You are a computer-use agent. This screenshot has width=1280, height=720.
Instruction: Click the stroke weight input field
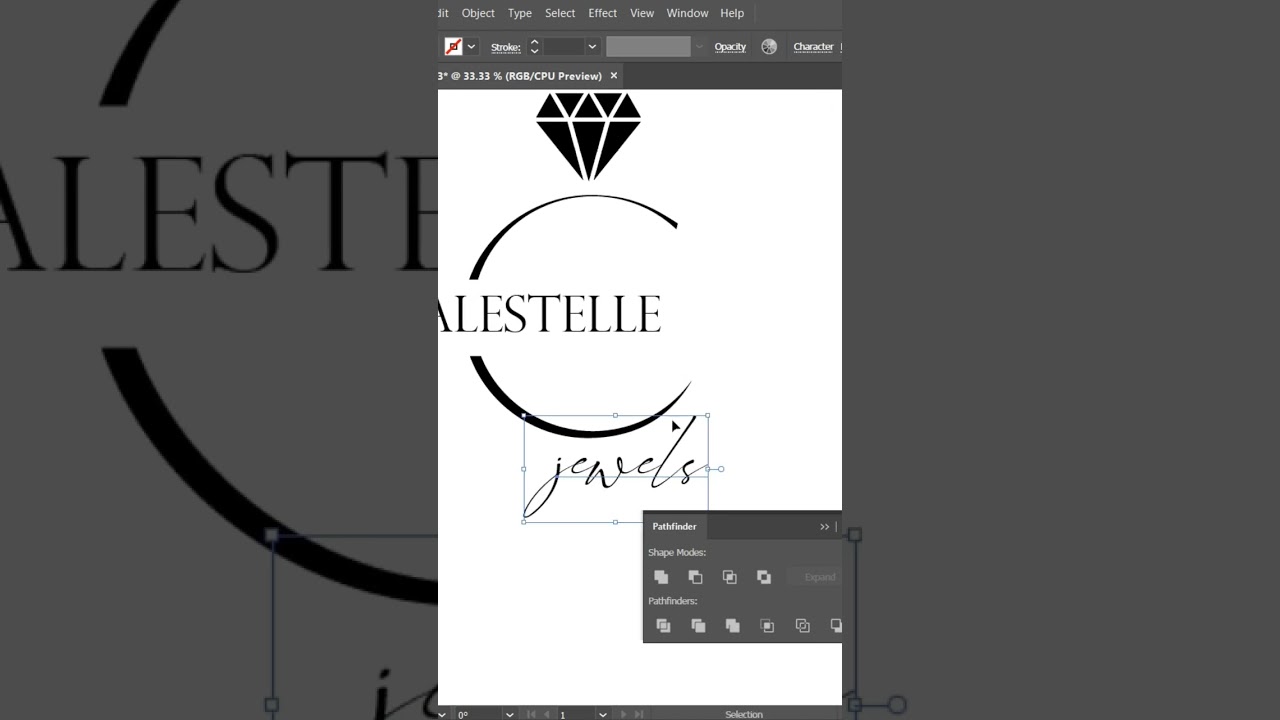pyautogui.click(x=563, y=47)
